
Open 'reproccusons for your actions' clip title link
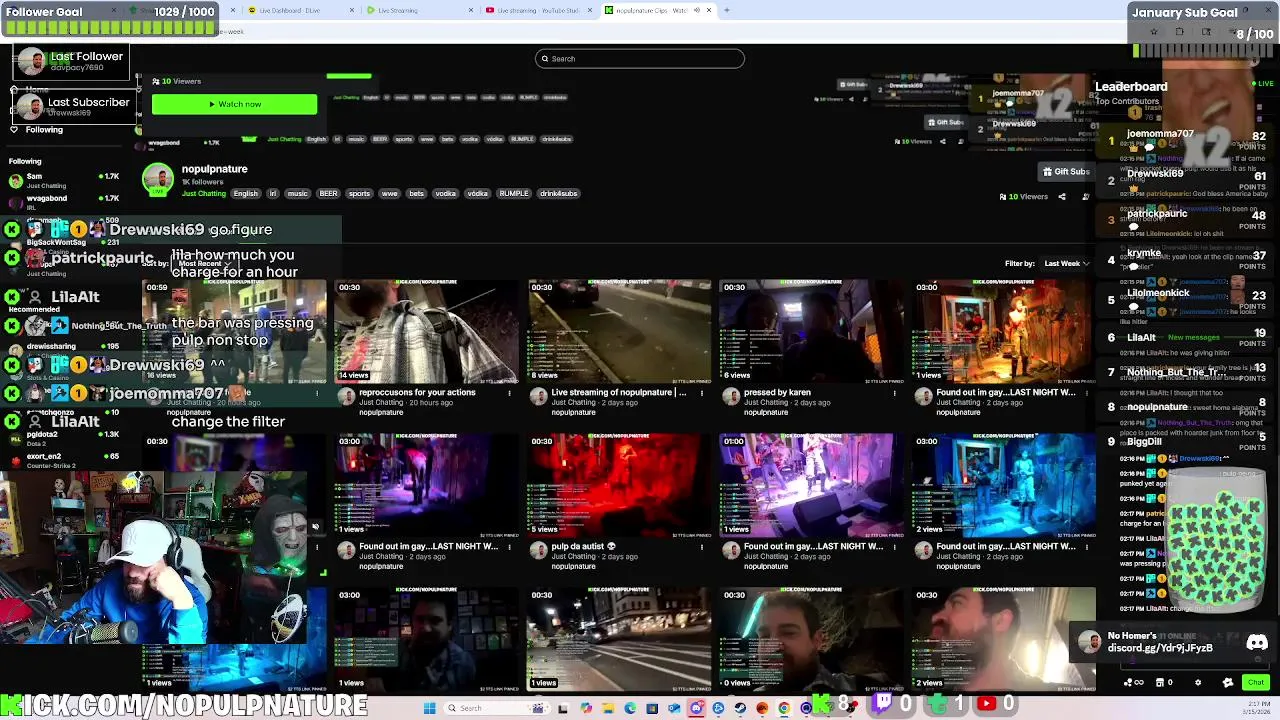point(417,392)
